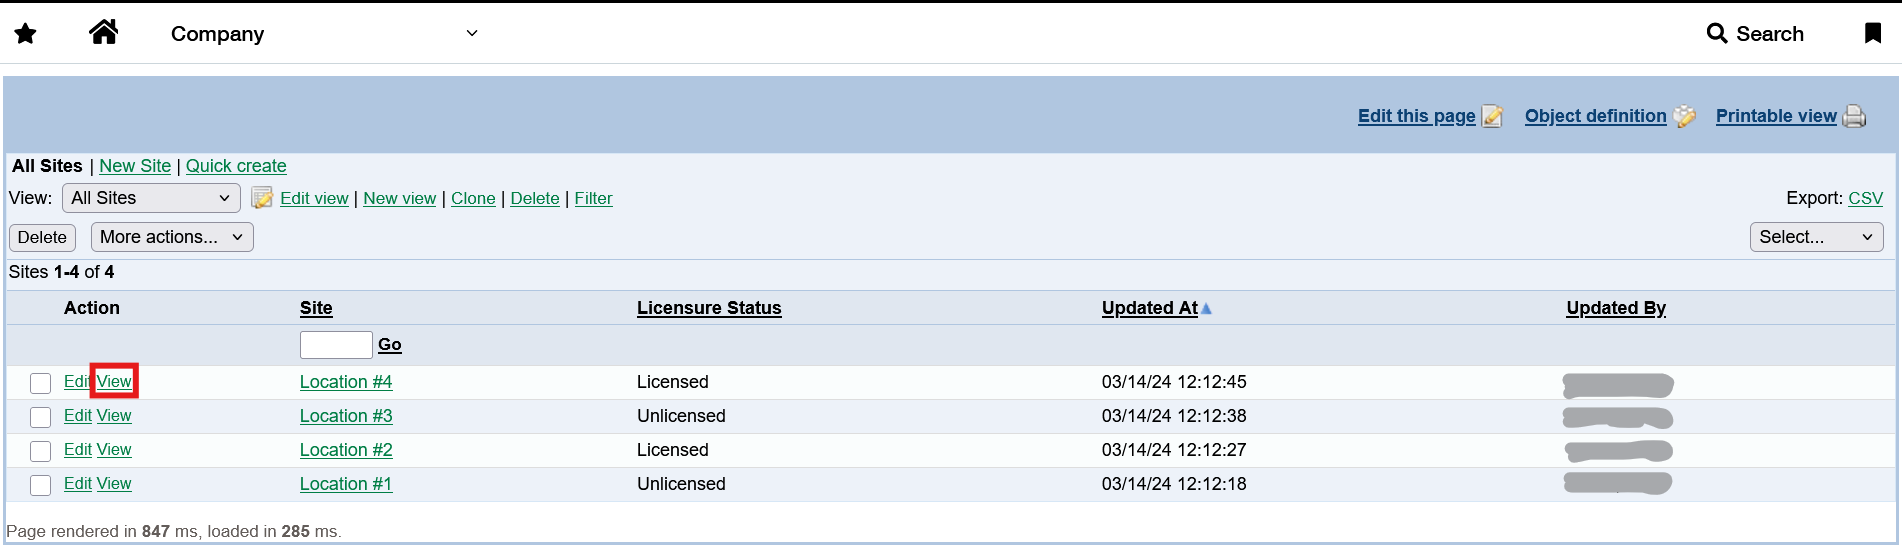Tick the checkbox for Location #1 row

[40, 485]
